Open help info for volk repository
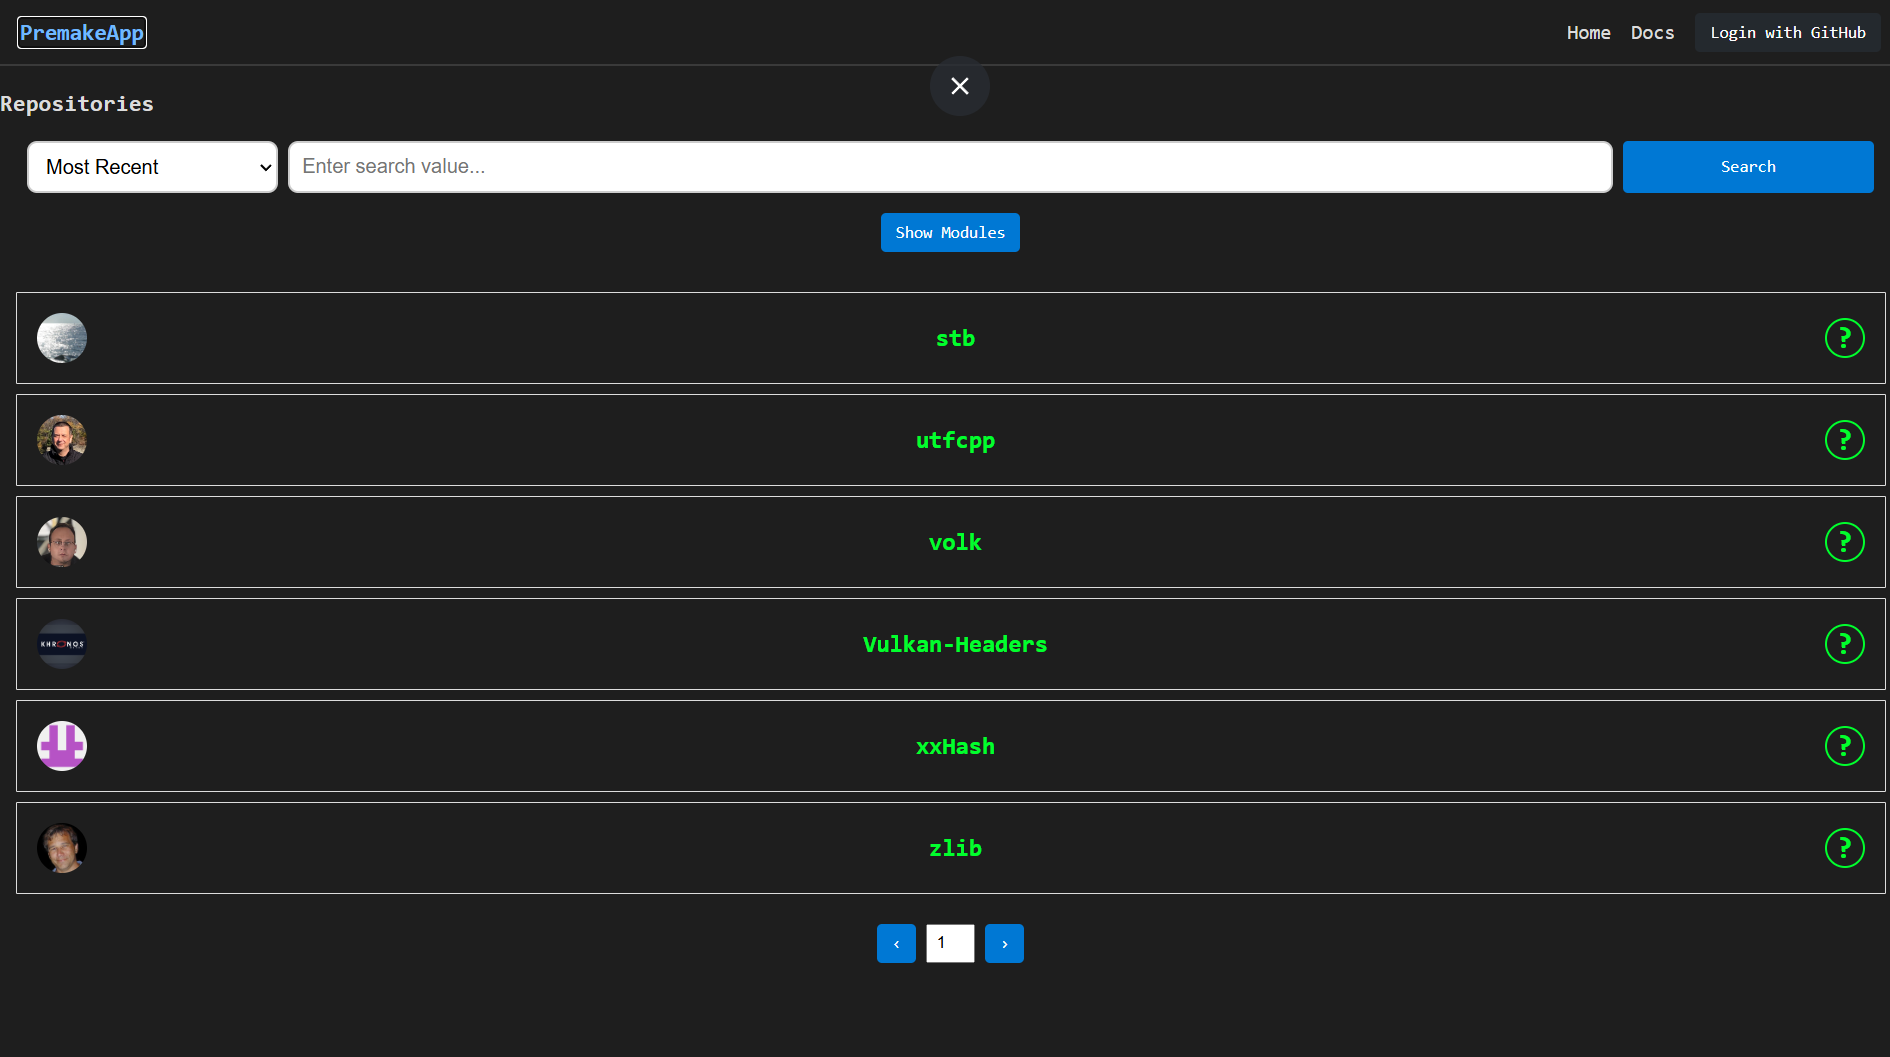Viewport: 1890px width, 1057px height. pos(1844,542)
